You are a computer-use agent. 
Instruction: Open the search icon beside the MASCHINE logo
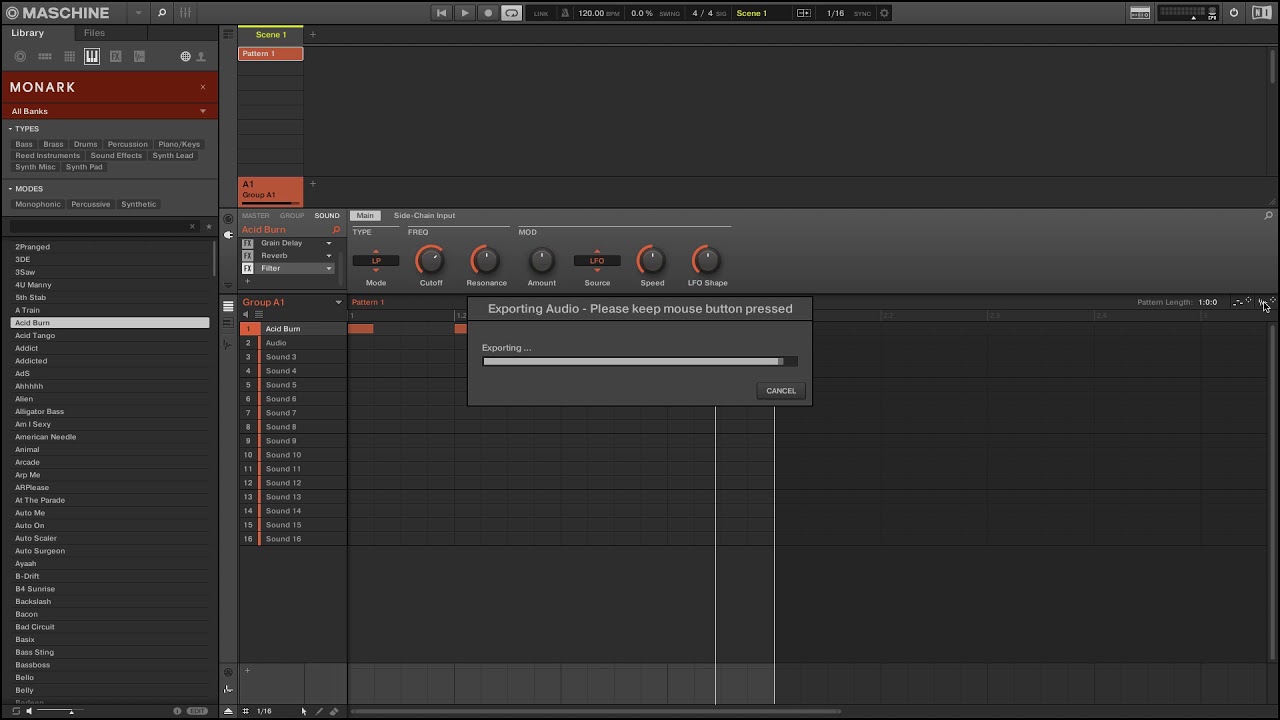pyautogui.click(x=162, y=13)
